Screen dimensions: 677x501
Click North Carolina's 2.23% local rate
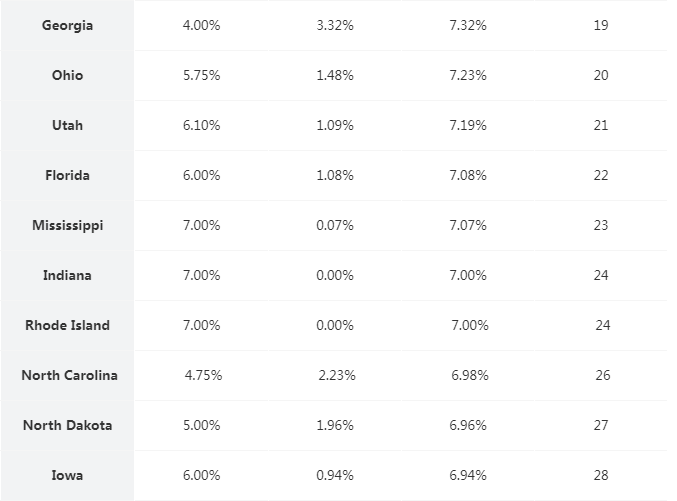coord(337,376)
